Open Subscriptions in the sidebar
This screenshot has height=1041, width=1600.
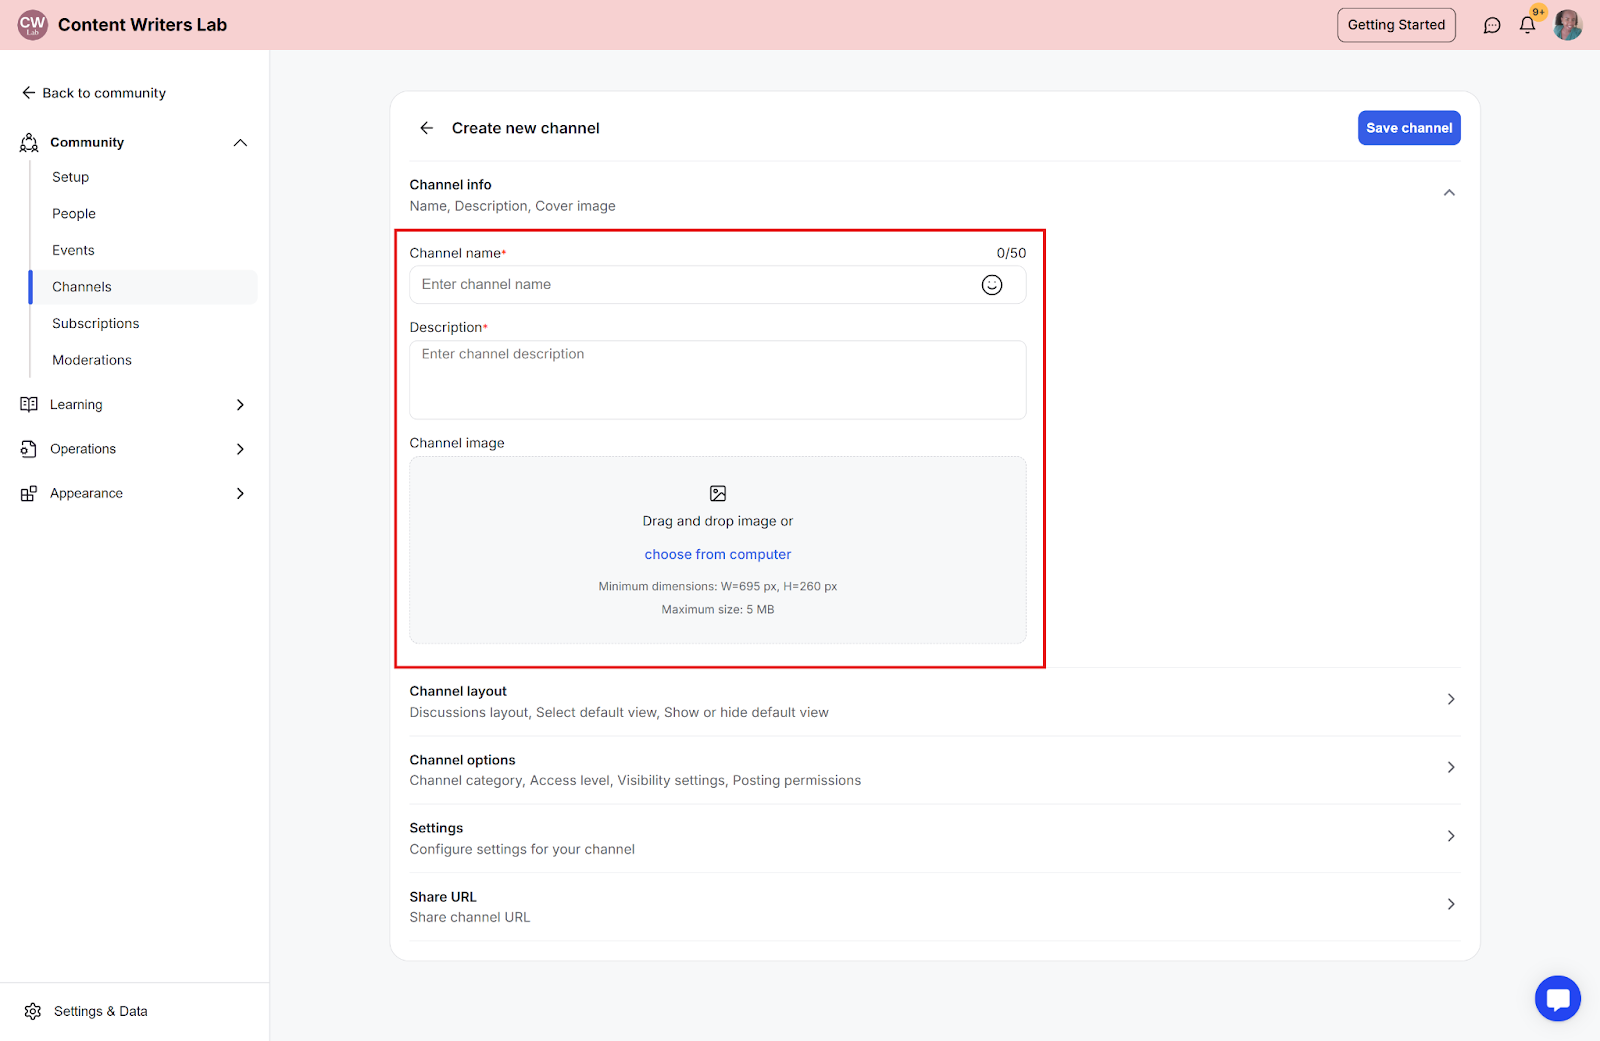[x=96, y=324]
